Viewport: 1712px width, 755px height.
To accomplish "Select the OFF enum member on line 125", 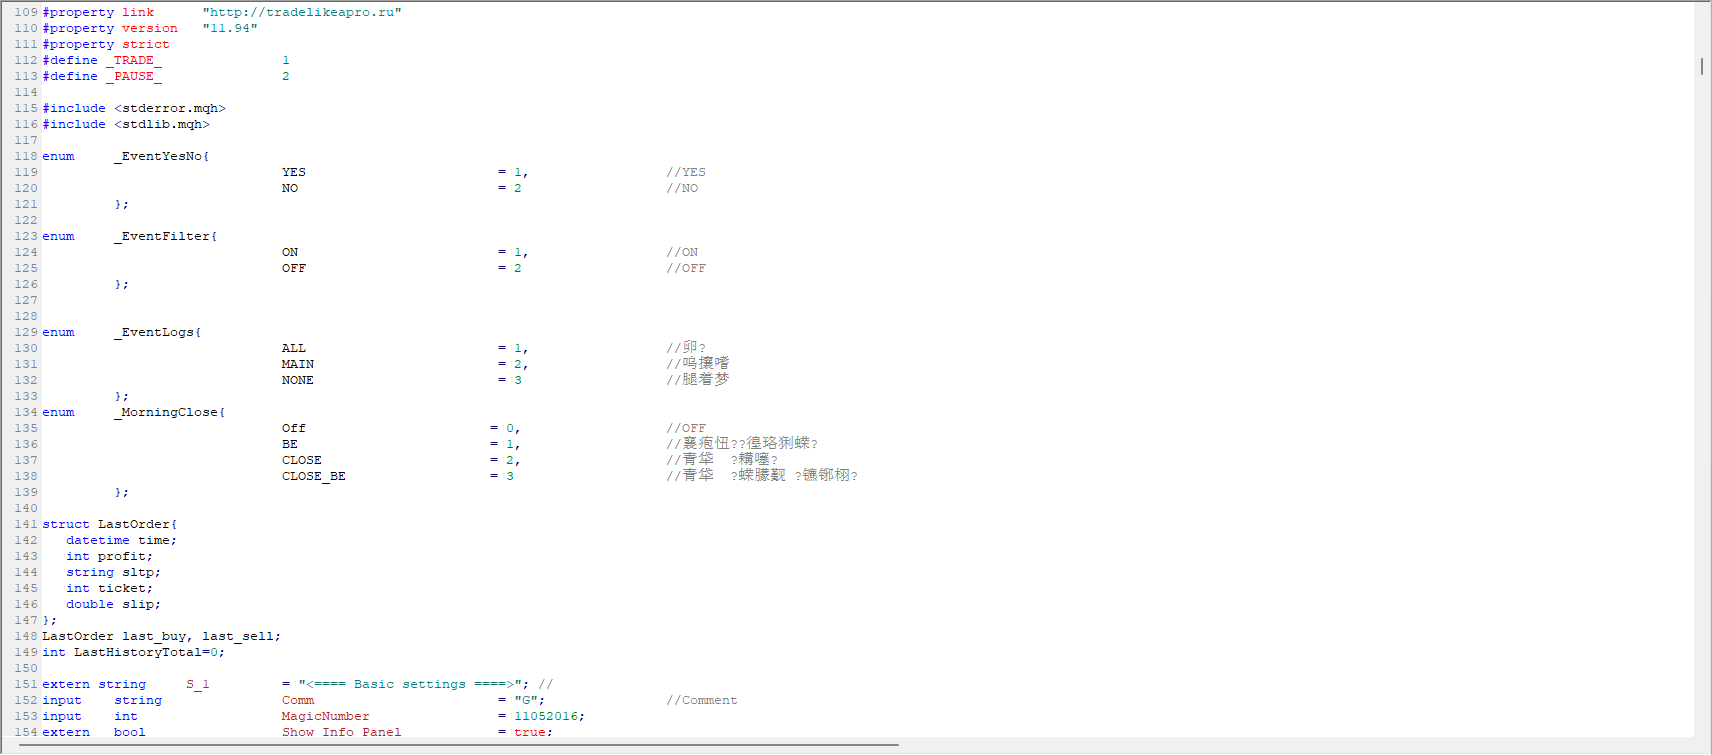I will (294, 268).
